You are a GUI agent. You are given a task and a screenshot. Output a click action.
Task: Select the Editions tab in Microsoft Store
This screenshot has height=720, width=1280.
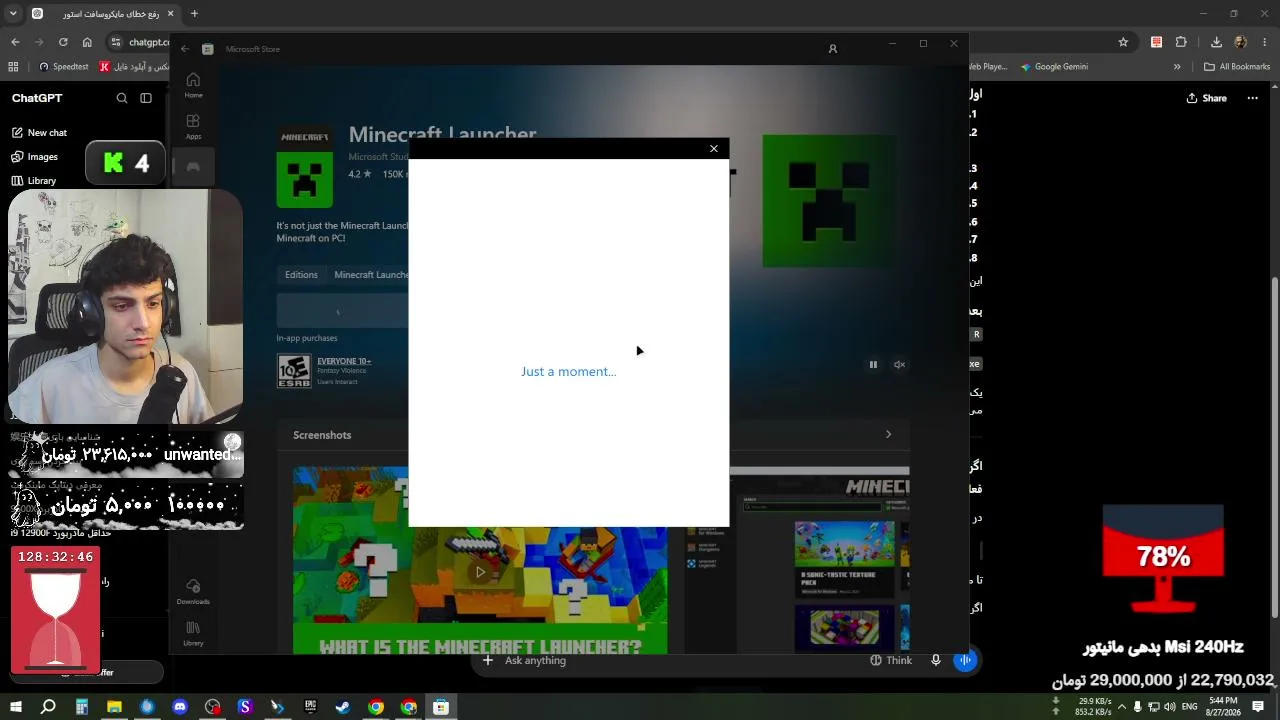[301, 275]
